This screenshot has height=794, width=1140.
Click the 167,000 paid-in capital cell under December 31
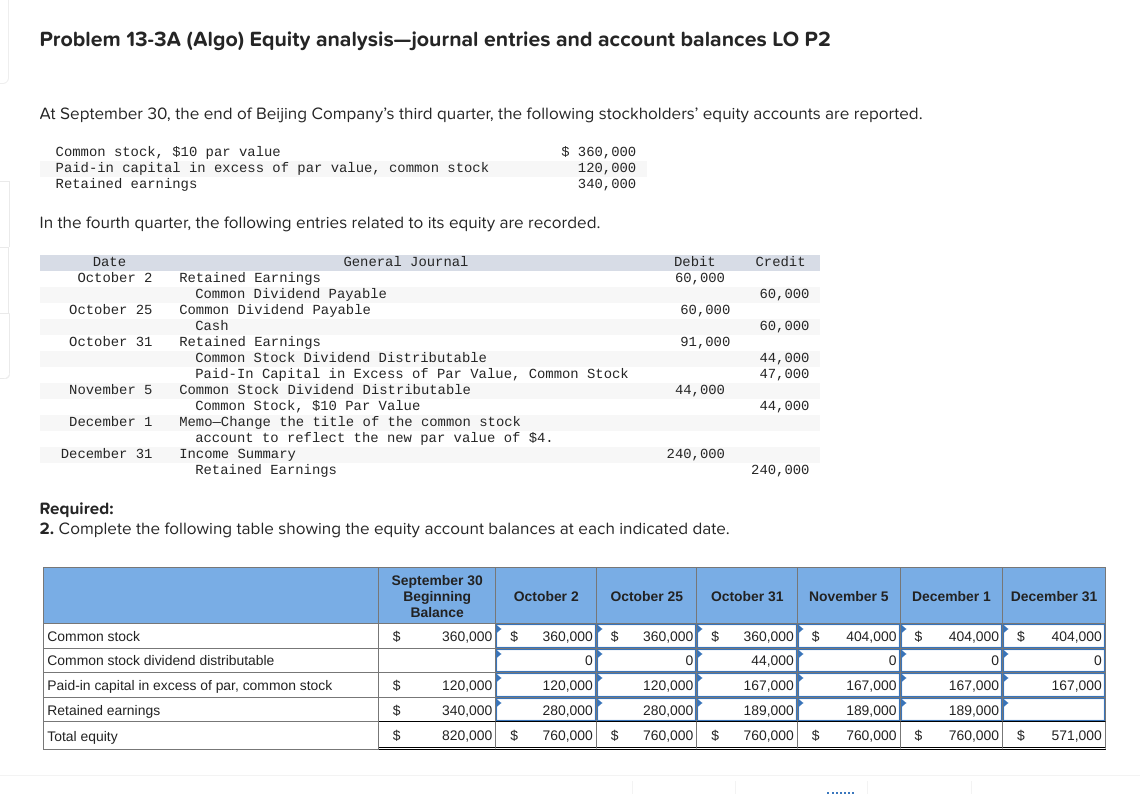tap(1053, 685)
